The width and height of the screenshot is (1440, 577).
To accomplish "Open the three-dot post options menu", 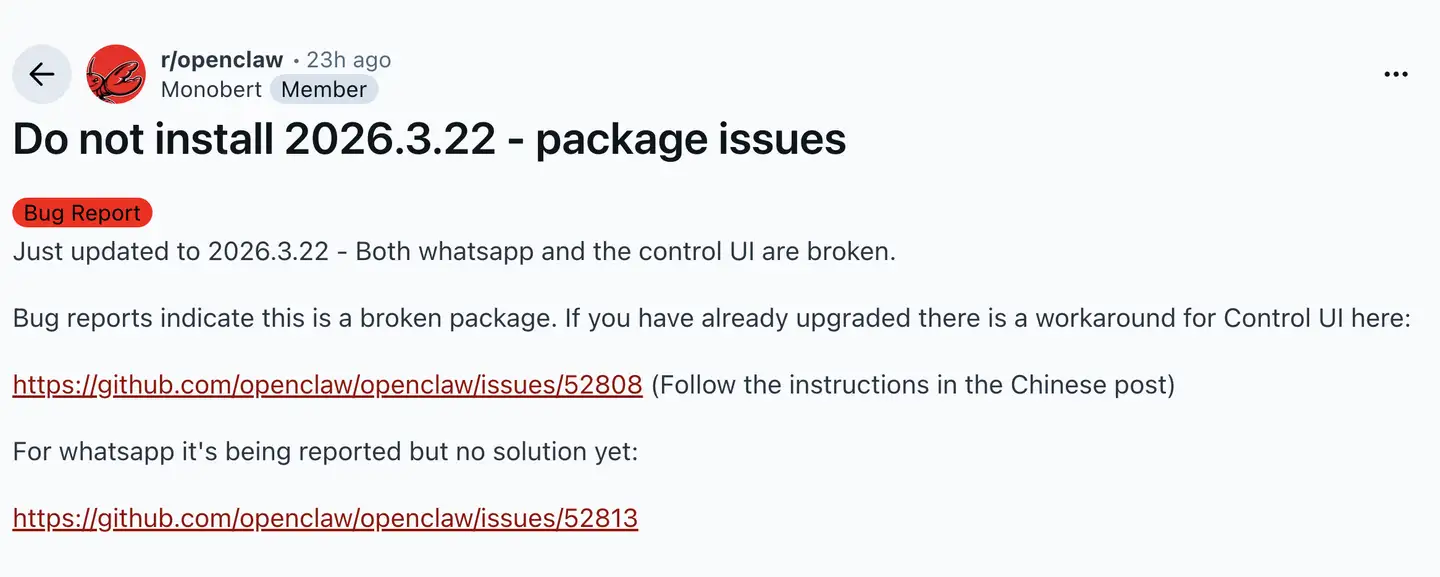I will (x=1395, y=74).
